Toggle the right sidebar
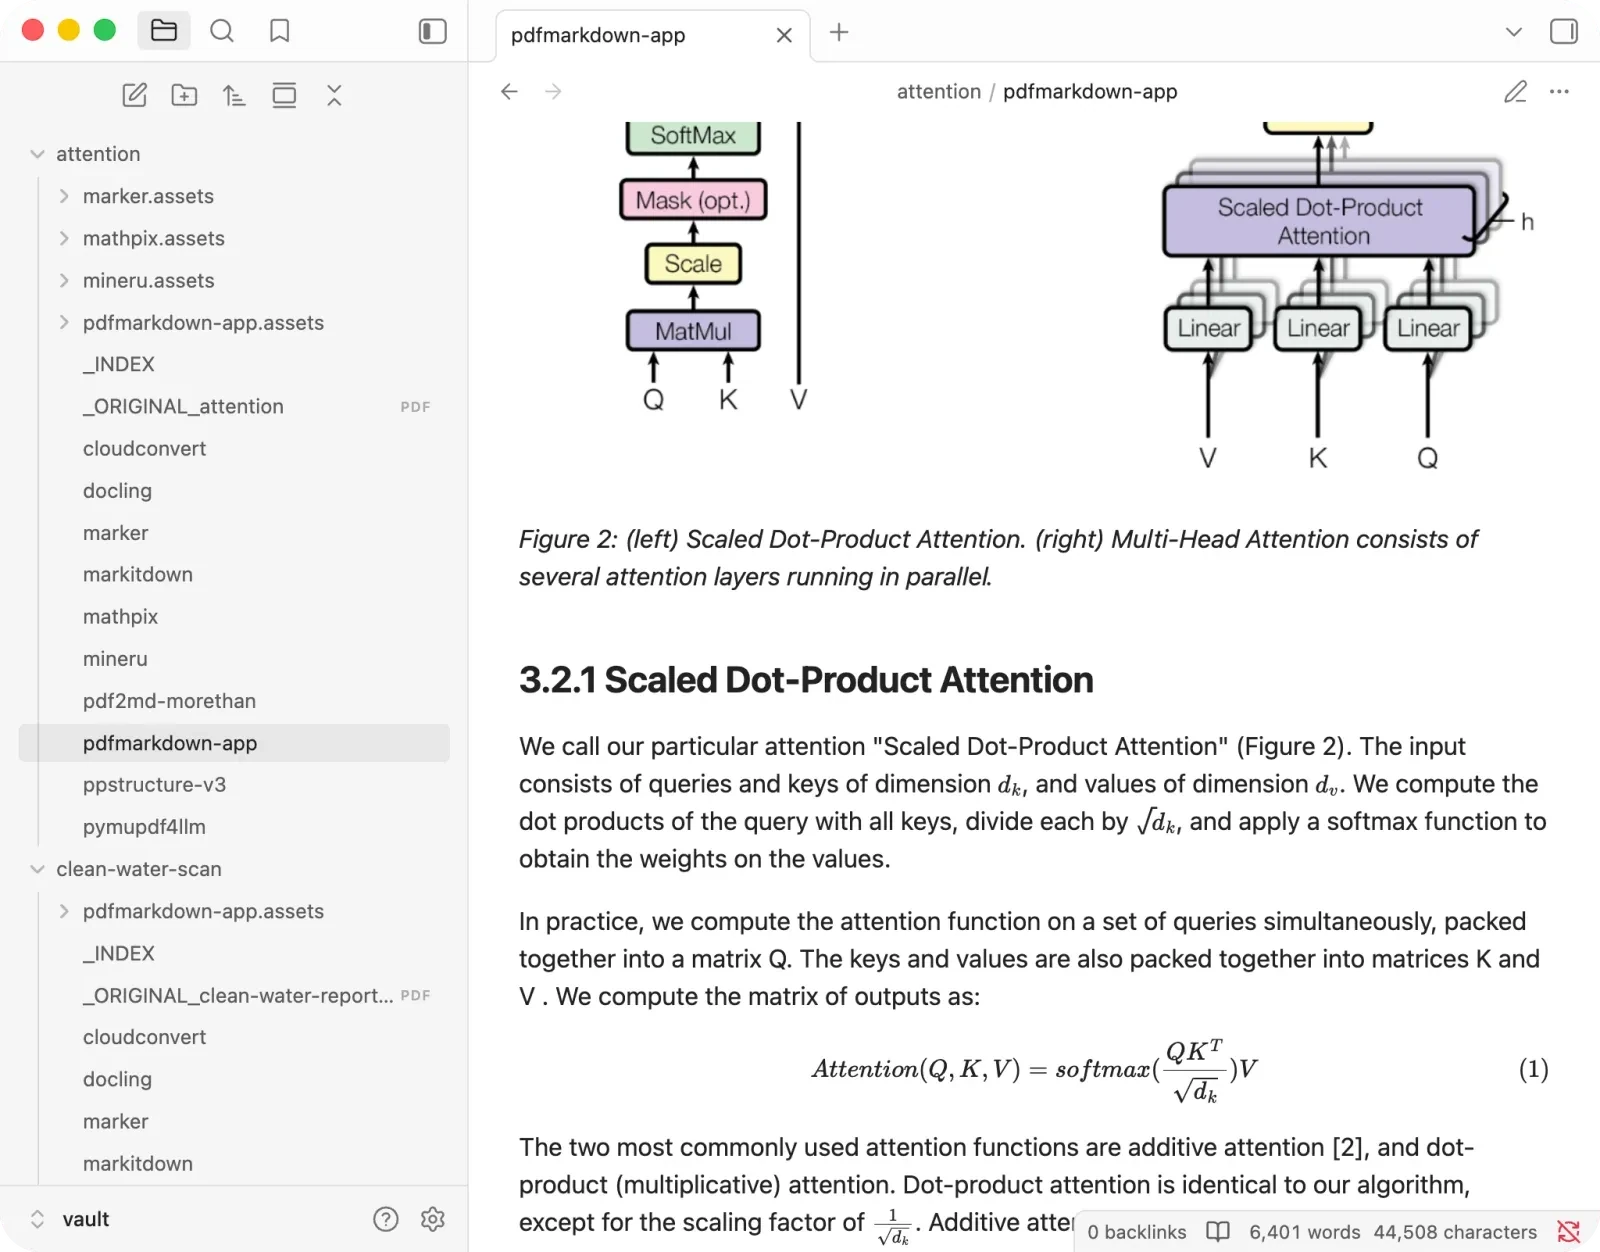Image resolution: width=1600 pixels, height=1252 pixels. click(1564, 31)
